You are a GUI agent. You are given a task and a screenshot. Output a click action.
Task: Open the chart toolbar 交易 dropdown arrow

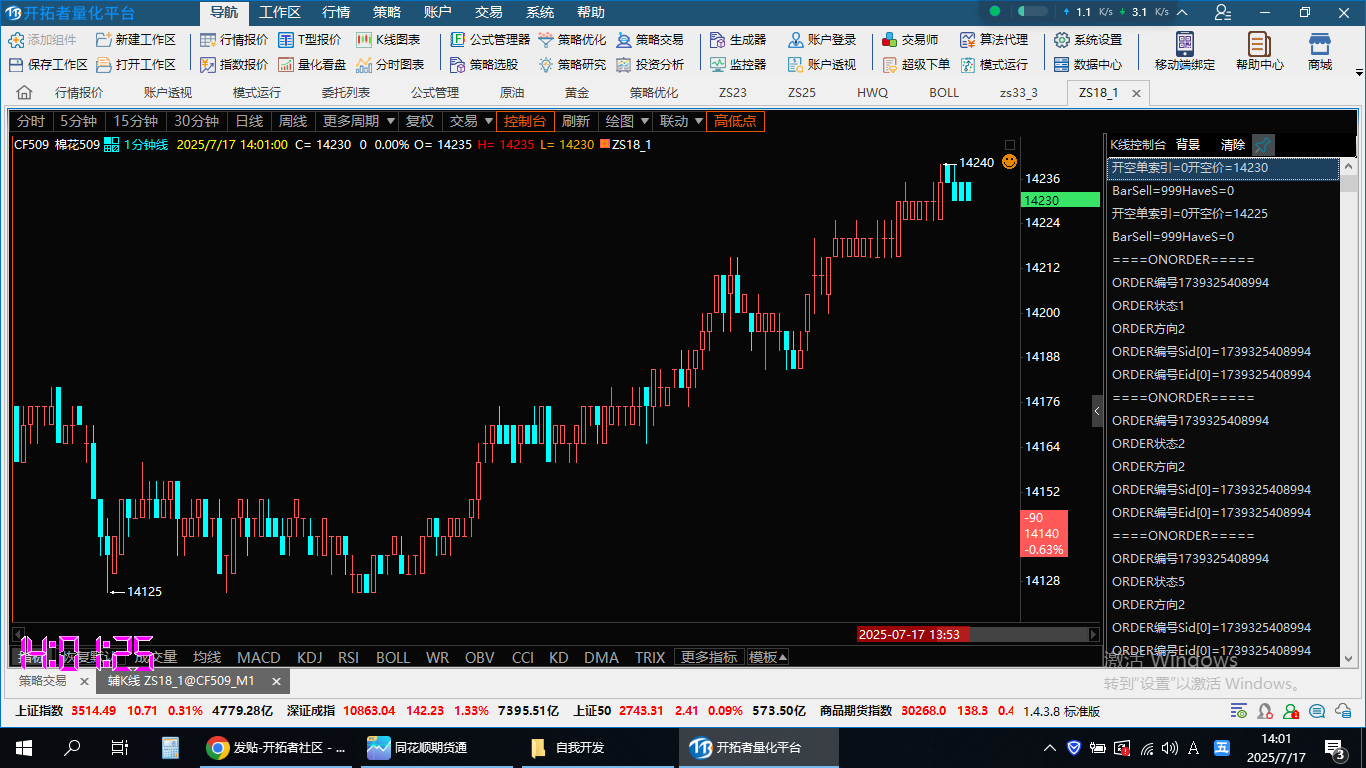click(x=488, y=121)
